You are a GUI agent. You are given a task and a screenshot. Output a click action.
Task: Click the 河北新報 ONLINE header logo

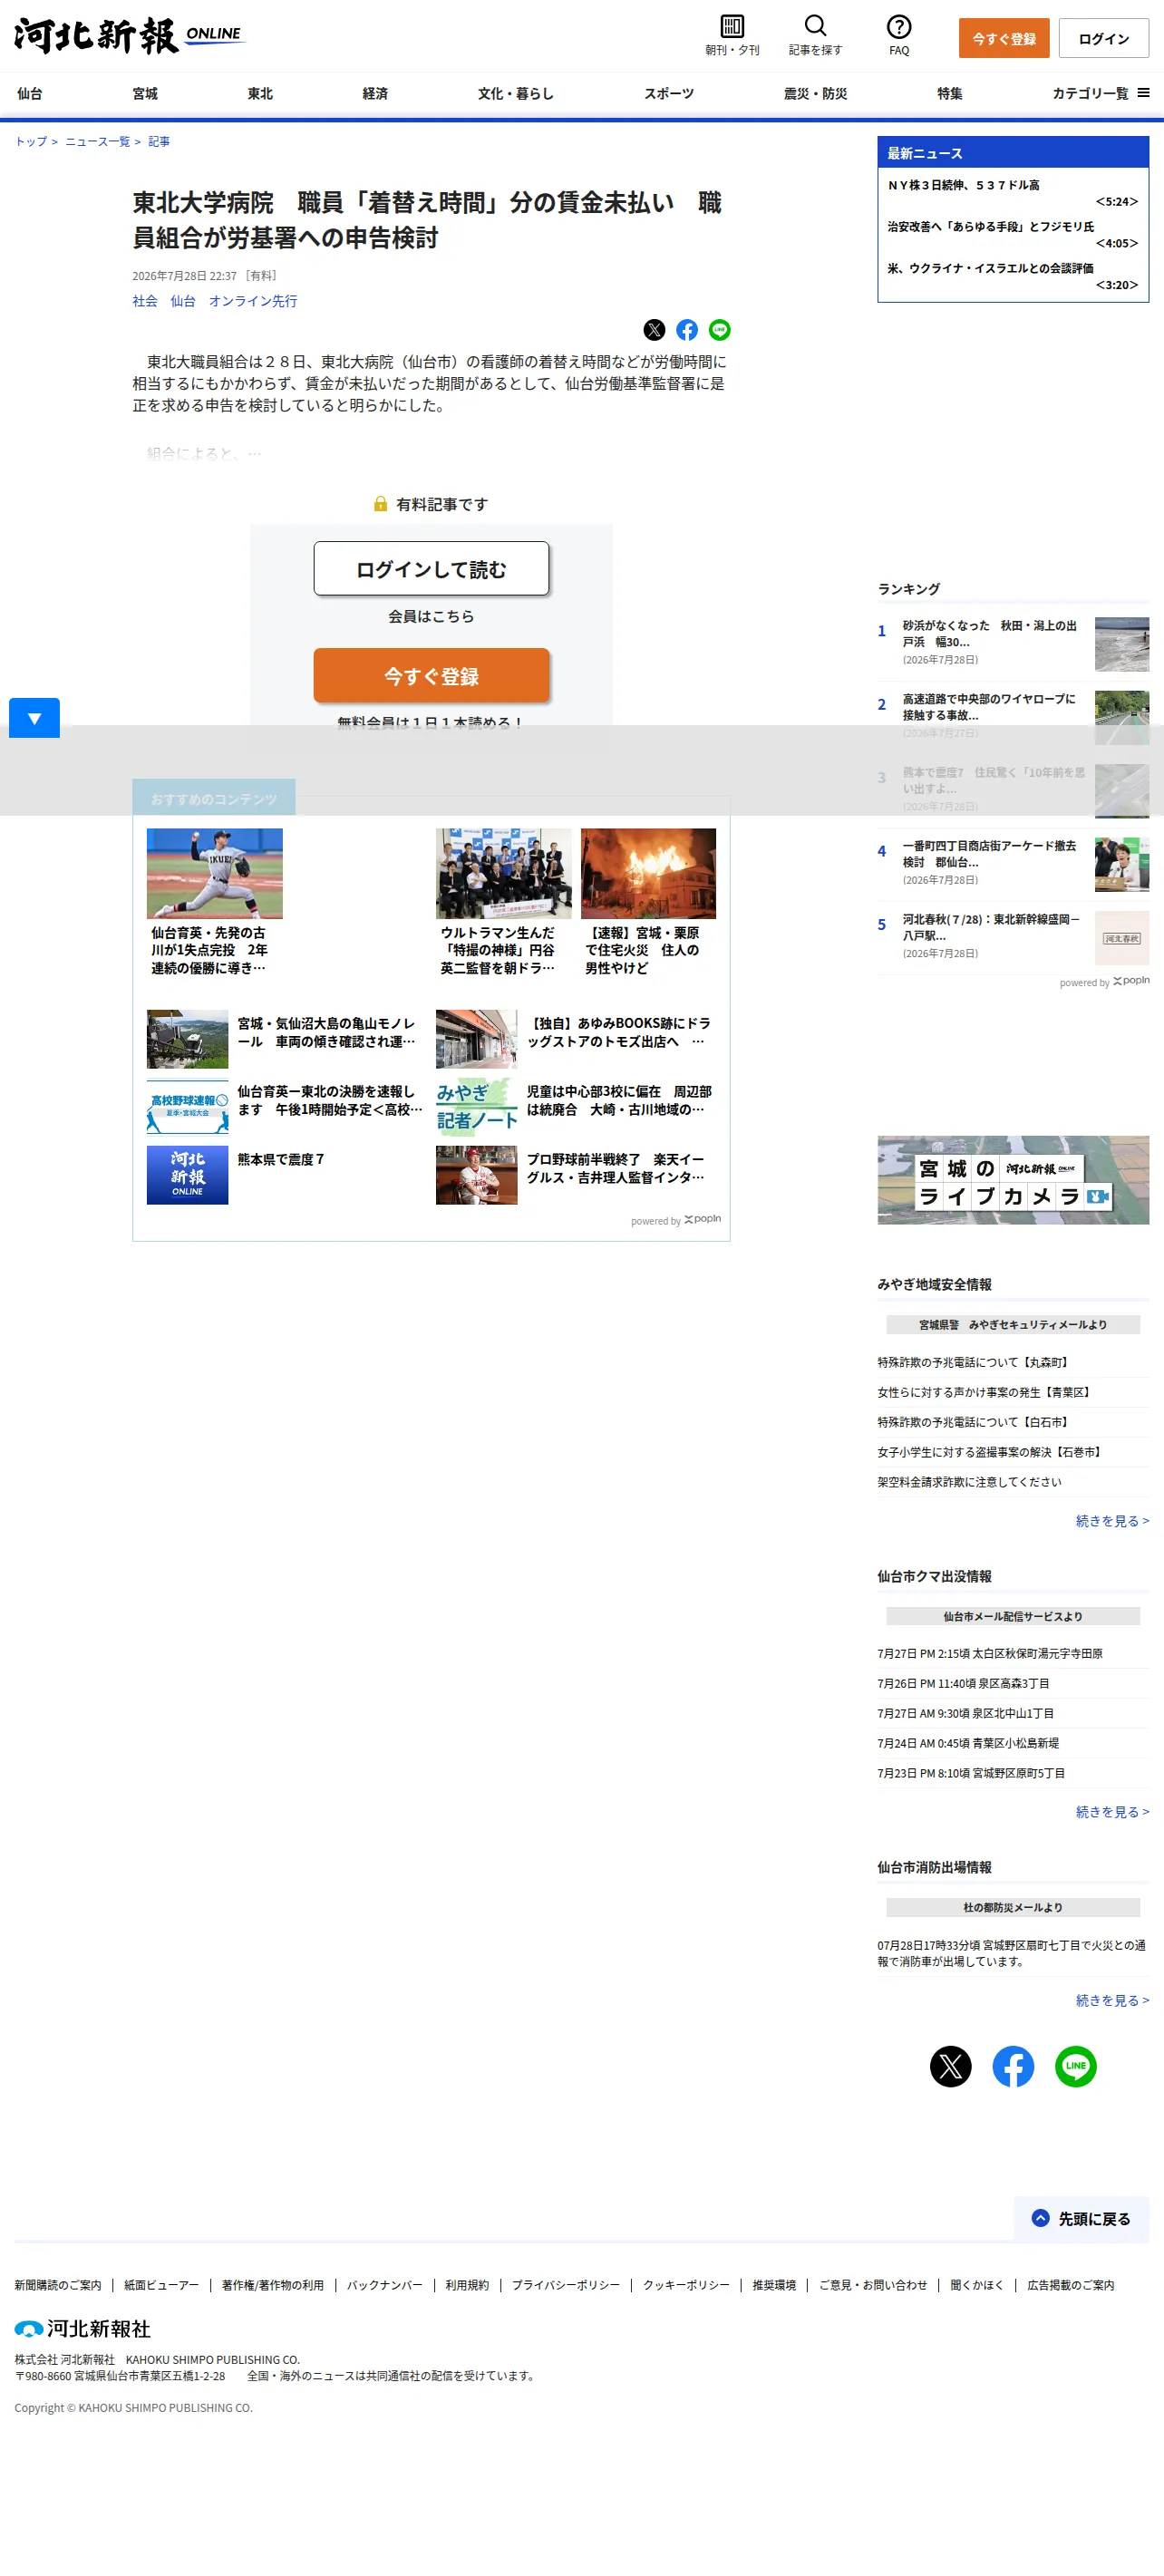129,36
